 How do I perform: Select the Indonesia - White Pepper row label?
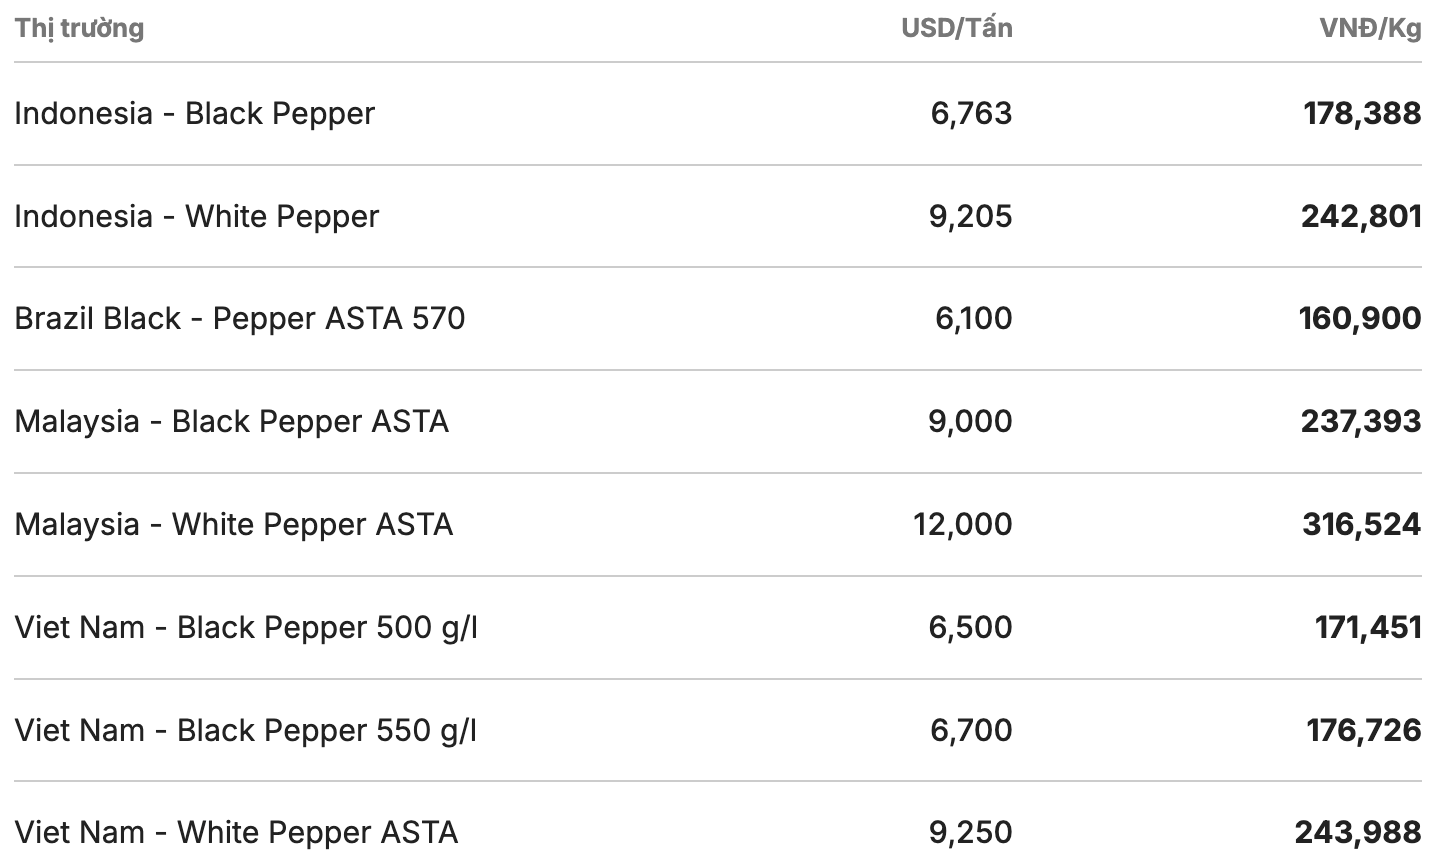pyautogui.click(x=197, y=216)
